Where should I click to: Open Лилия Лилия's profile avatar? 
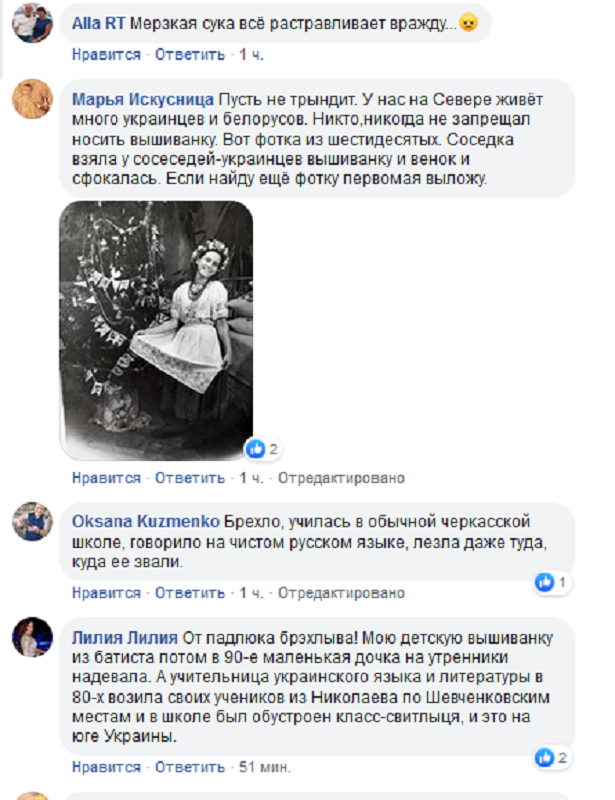tap(32, 637)
